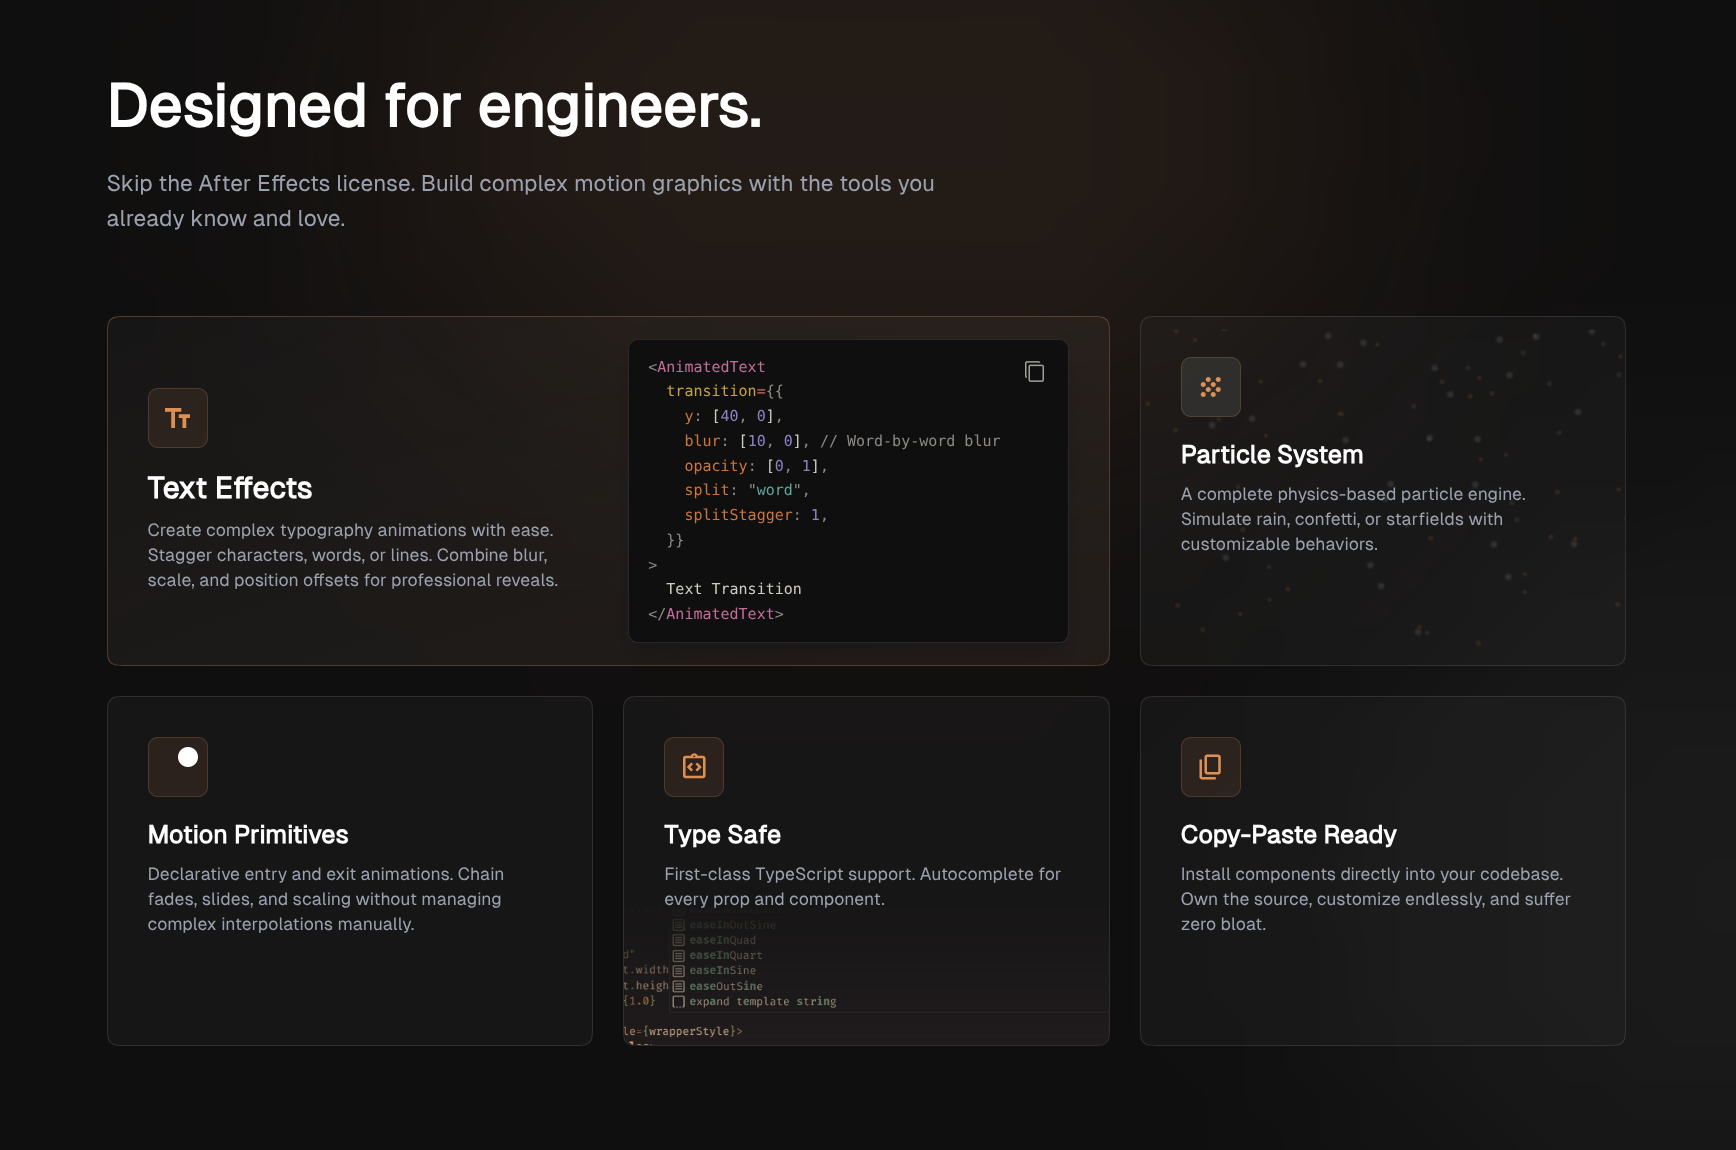This screenshot has height=1150, width=1736.
Task: Click the Text Effects typography icon
Action: tap(177, 418)
